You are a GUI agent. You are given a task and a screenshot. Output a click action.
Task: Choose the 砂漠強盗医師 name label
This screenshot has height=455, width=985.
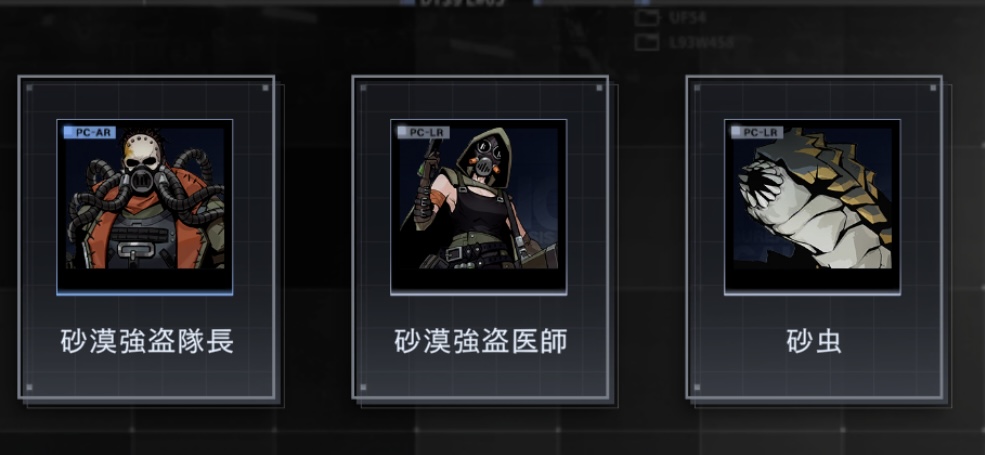coord(481,341)
